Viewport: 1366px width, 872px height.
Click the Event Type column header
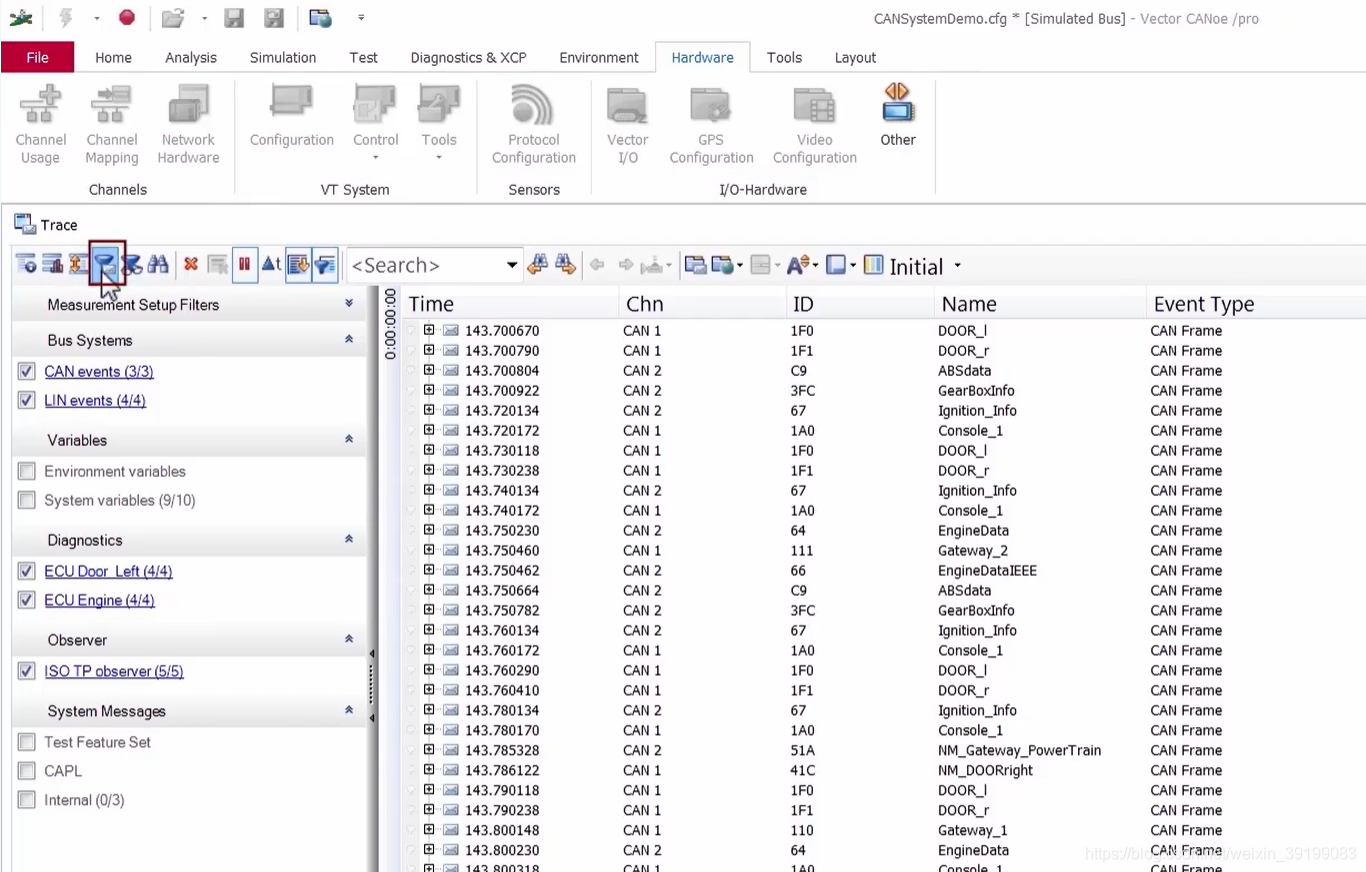[x=1255, y=304]
